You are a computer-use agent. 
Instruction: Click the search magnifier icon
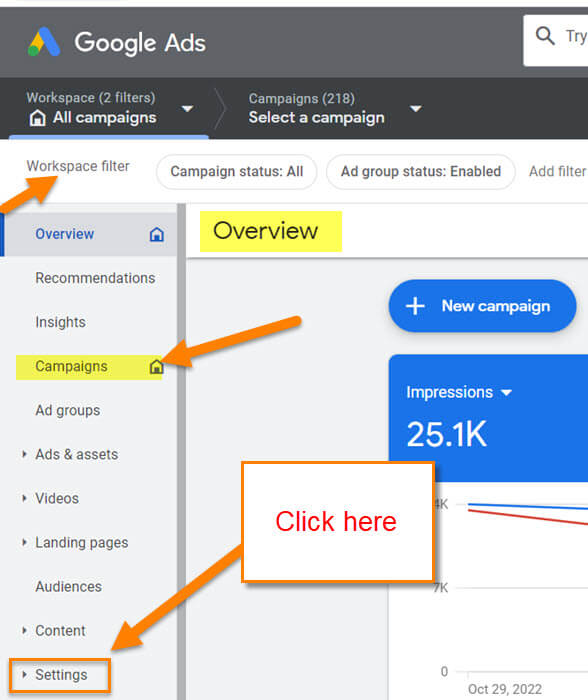coord(545,36)
